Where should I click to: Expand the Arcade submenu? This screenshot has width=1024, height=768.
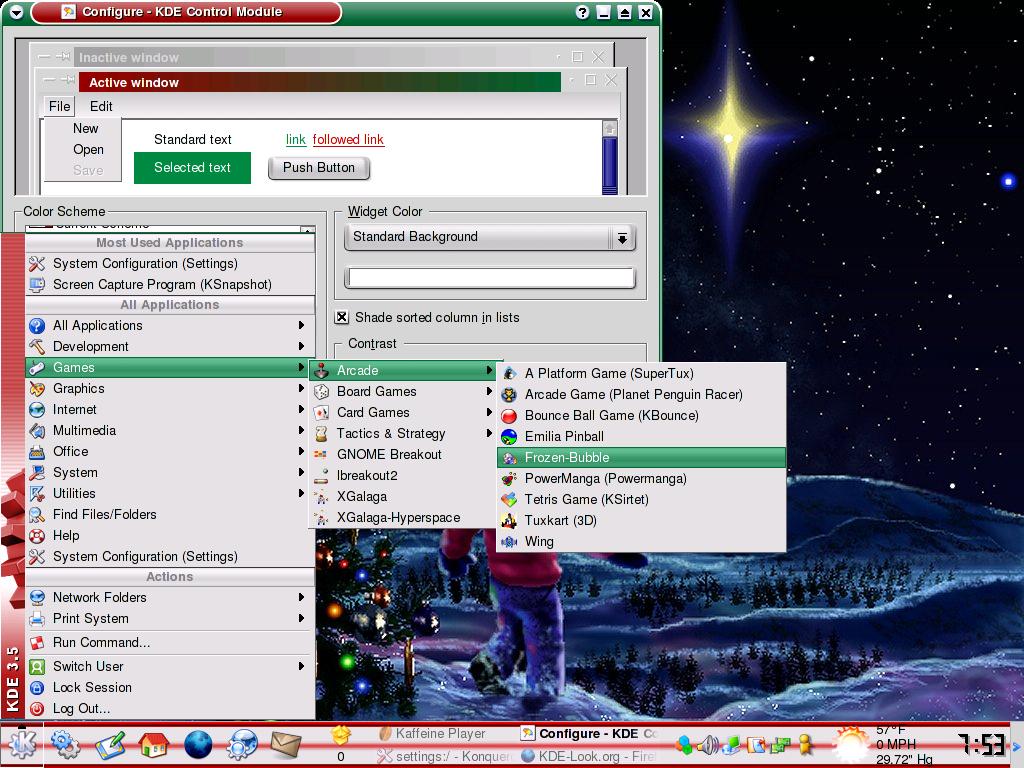(402, 370)
